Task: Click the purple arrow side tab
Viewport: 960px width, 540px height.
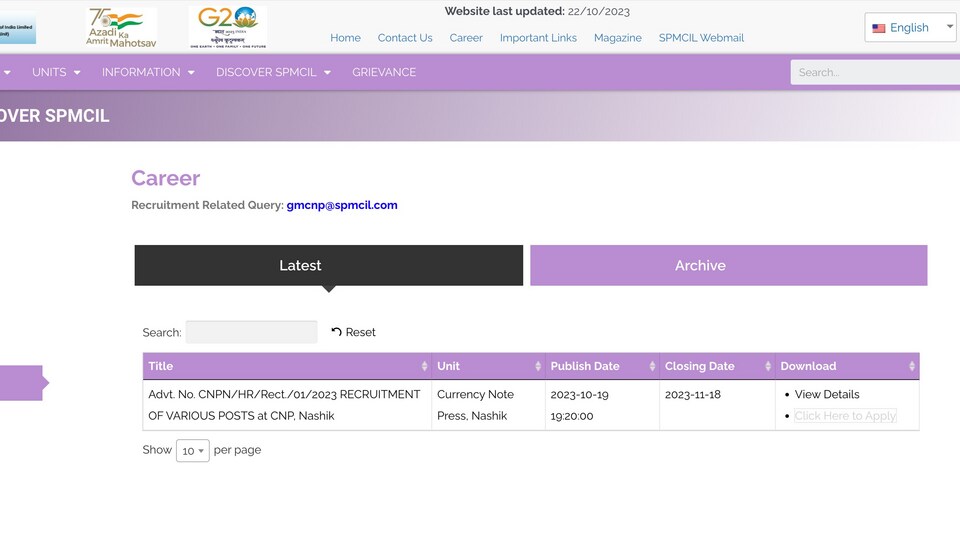Action: (24, 383)
